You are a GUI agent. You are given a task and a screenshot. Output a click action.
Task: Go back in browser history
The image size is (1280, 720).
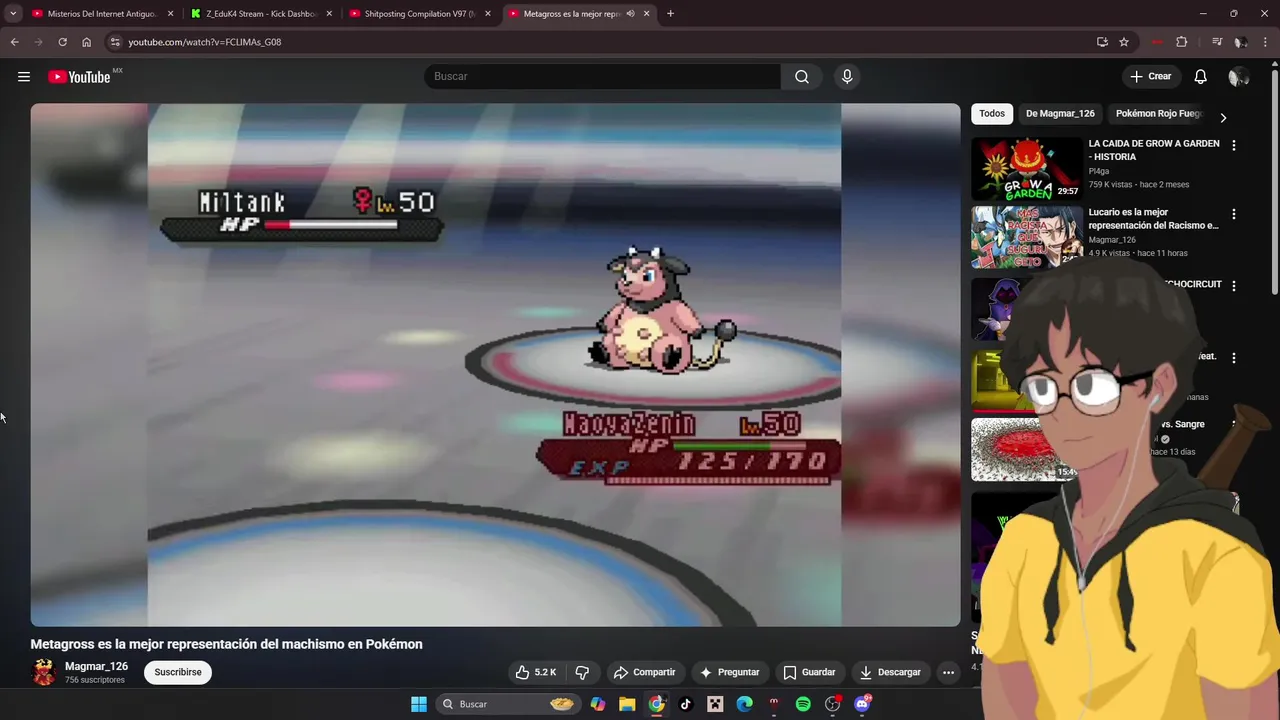coord(14,42)
